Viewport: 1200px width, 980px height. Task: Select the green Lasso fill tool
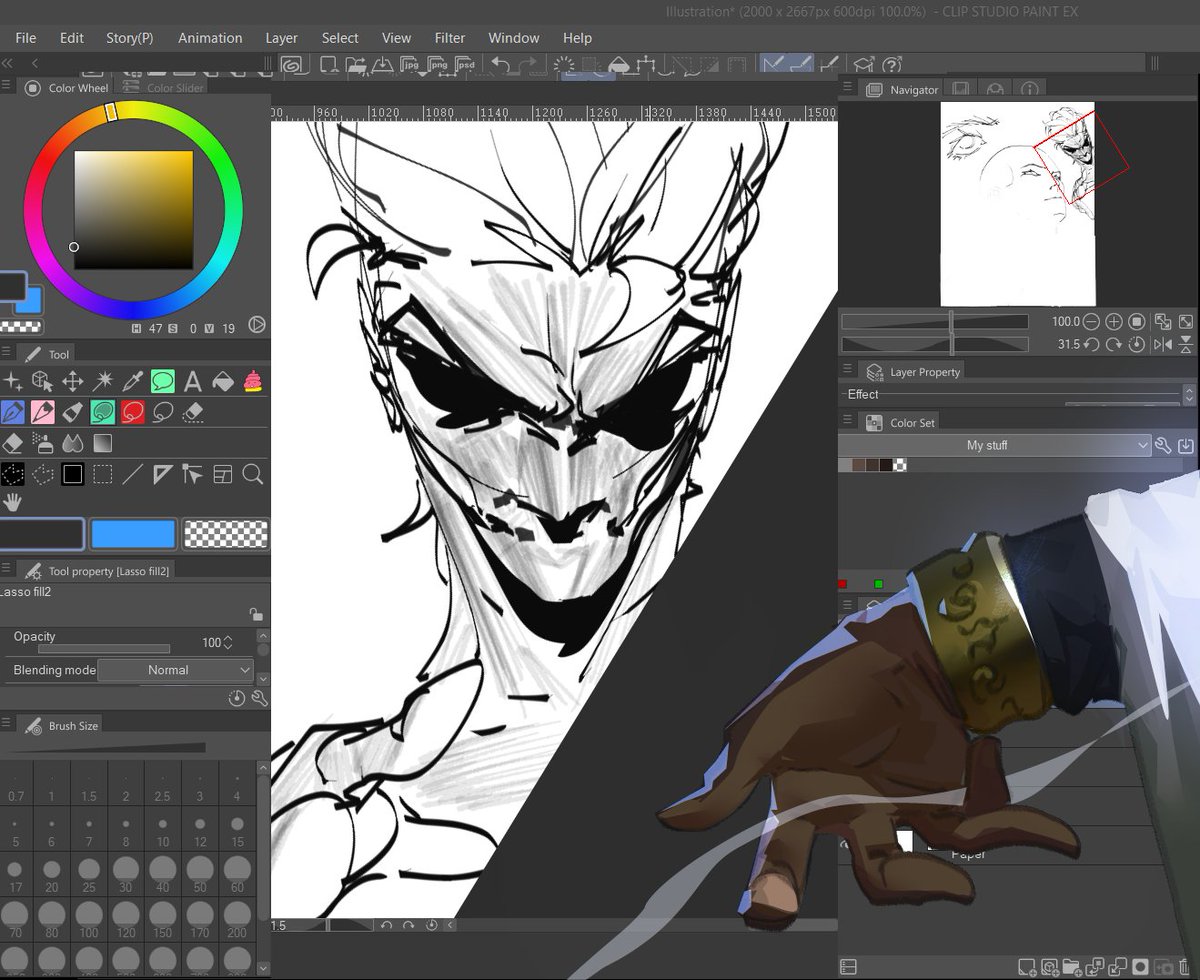pyautogui.click(x=102, y=412)
